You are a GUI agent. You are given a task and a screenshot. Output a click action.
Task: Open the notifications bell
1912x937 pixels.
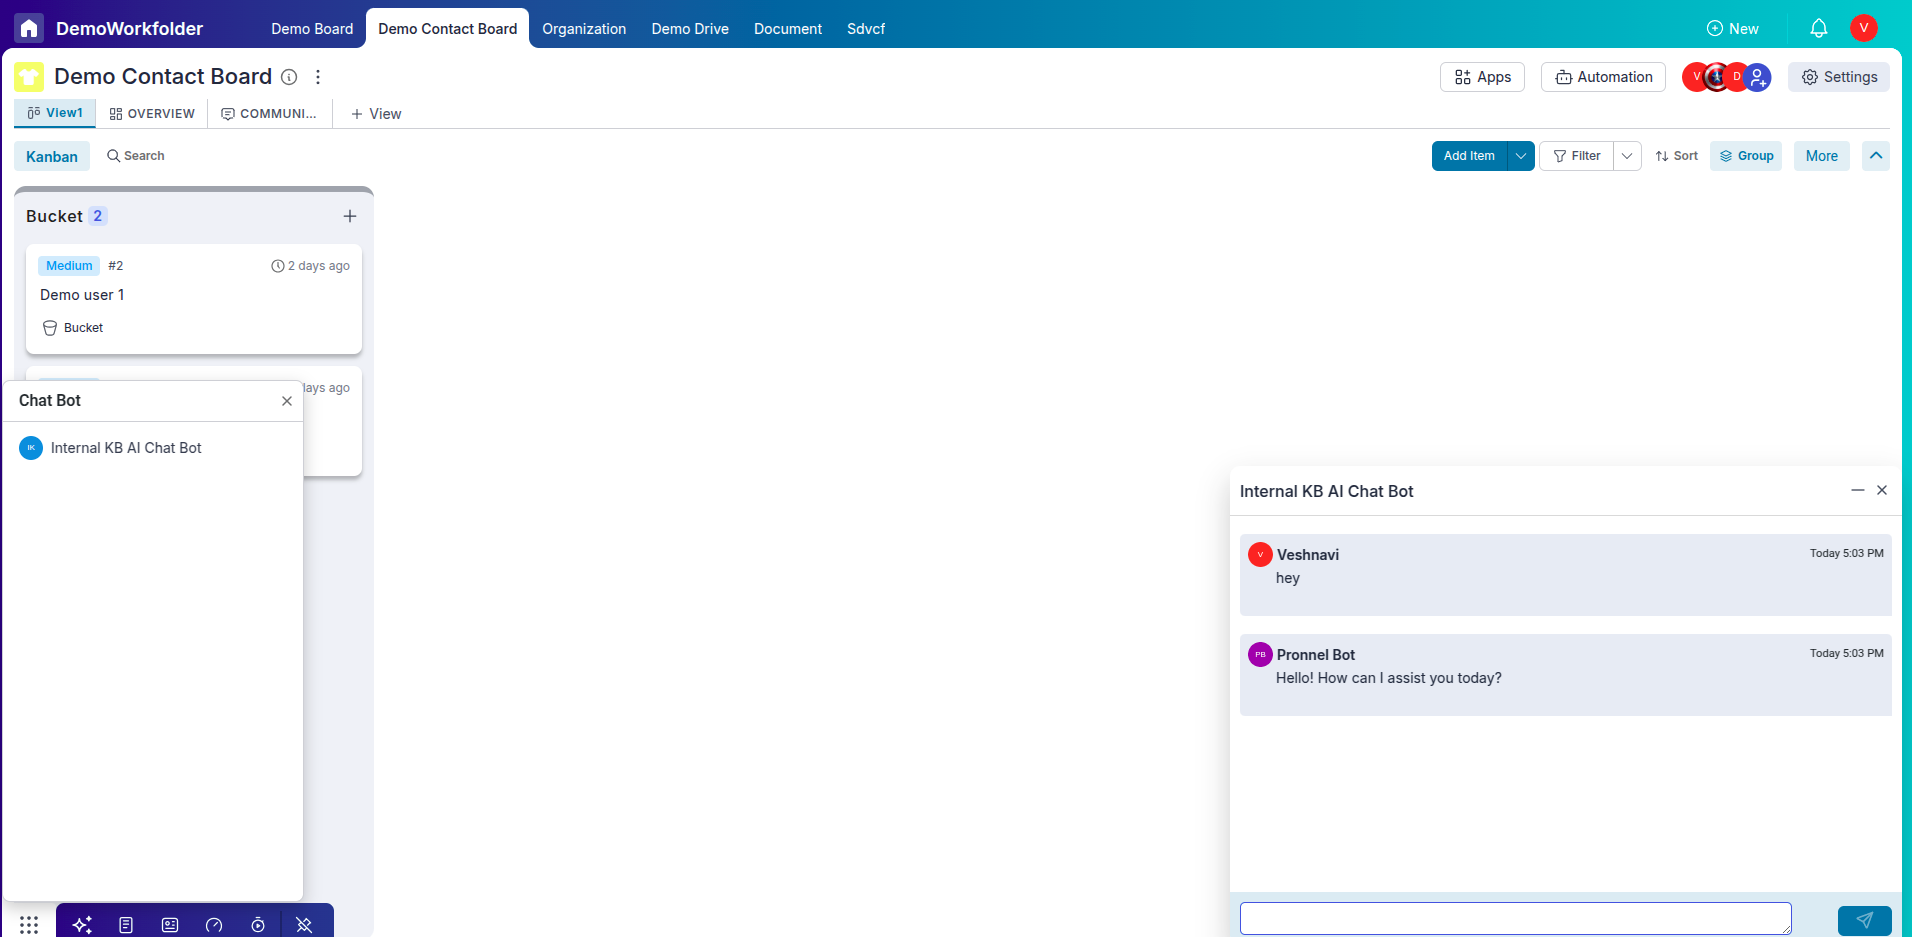click(x=1818, y=28)
